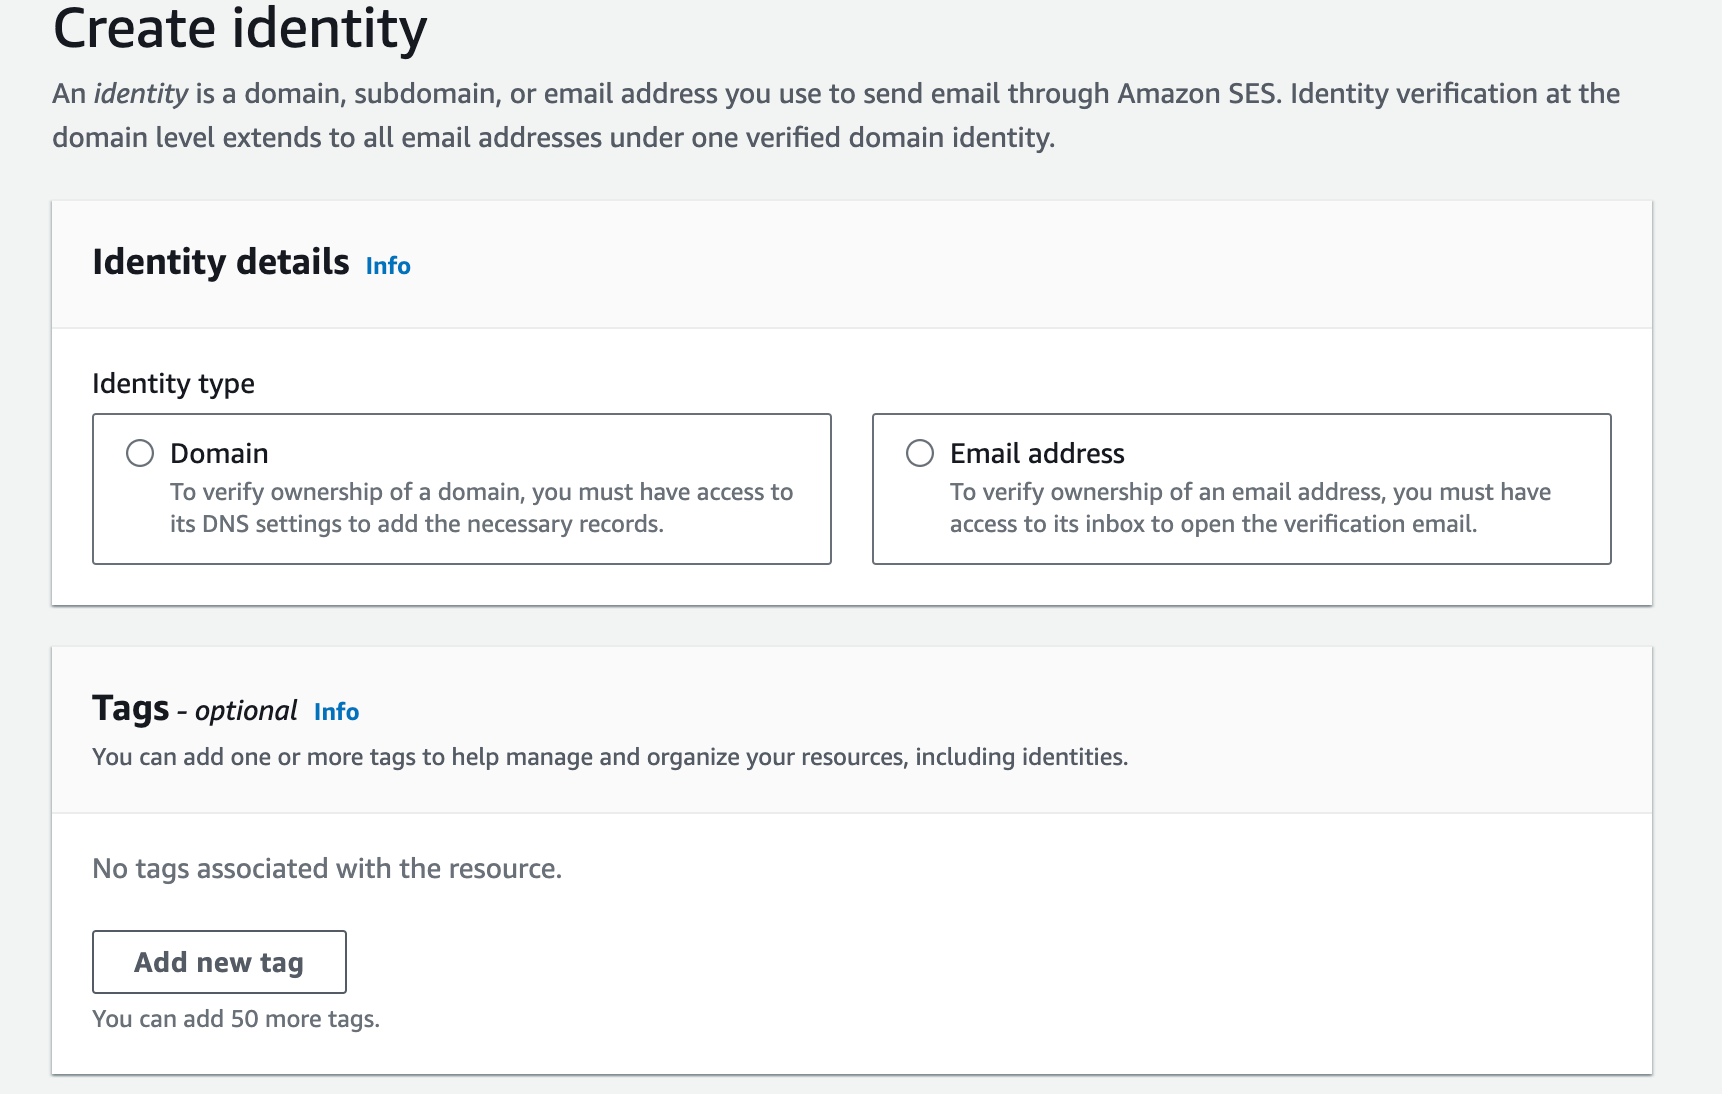The width and height of the screenshot is (1722, 1094).
Task: Click the 'Amazon SES' text in page intro
Action: (1196, 94)
